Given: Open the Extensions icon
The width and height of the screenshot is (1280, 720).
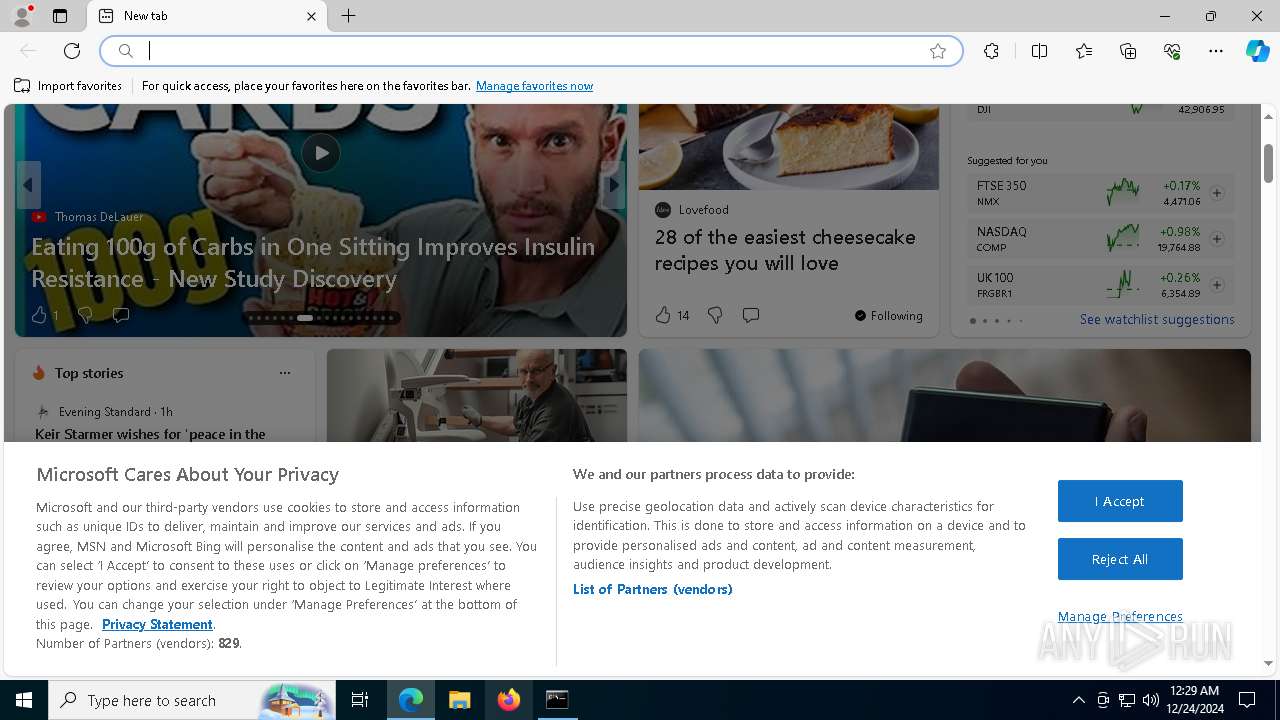Looking at the screenshot, I should (991, 51).
